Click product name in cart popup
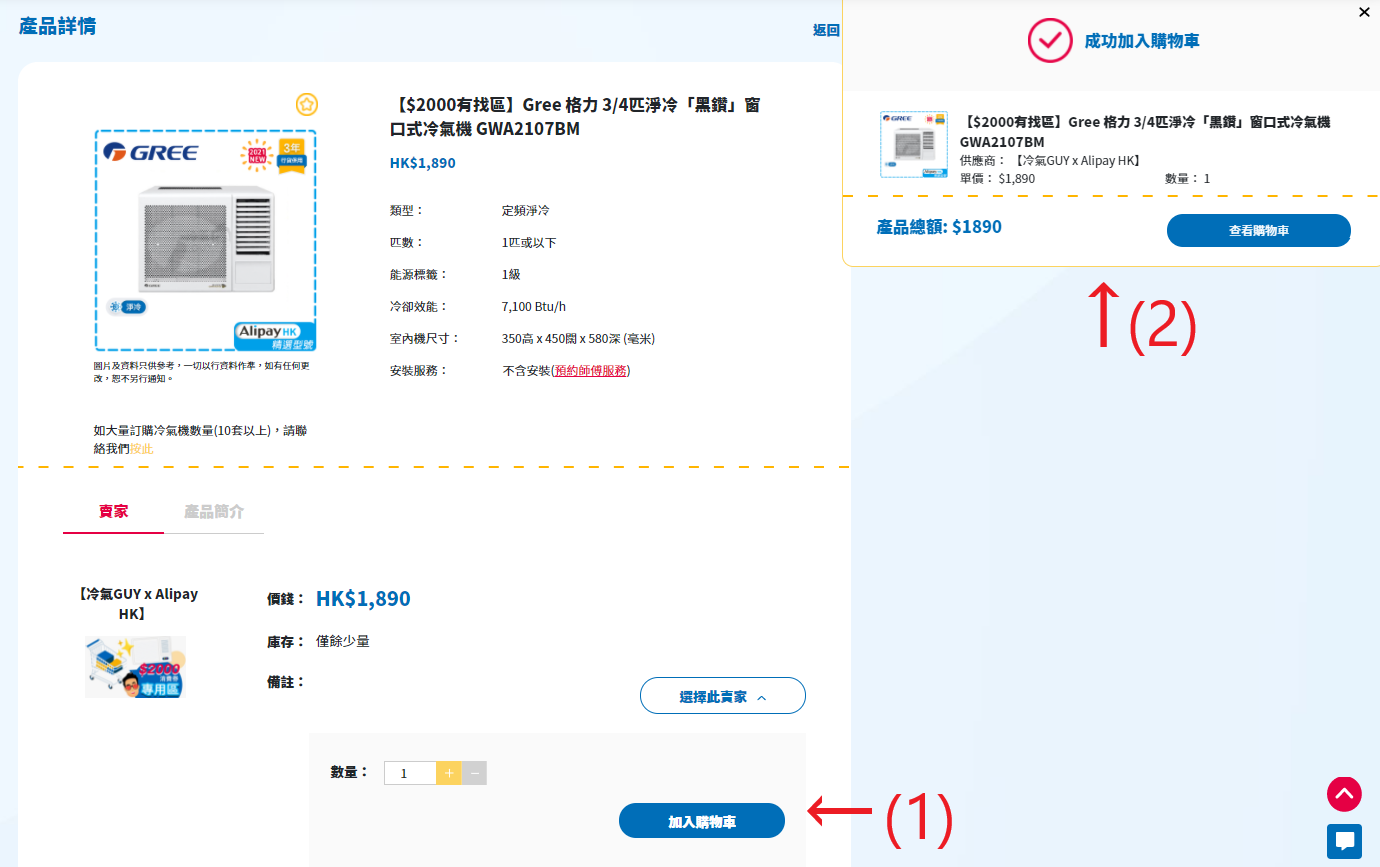Screen dimensions: 1380x867 [1145, 132]
